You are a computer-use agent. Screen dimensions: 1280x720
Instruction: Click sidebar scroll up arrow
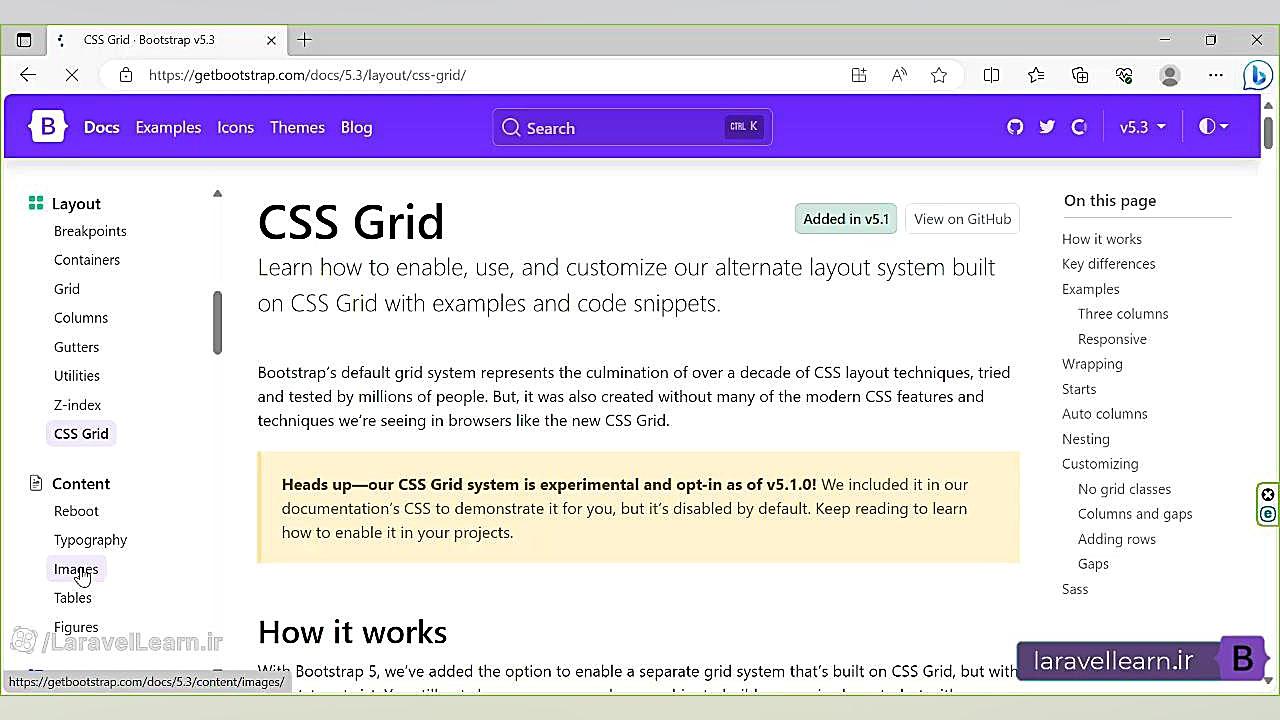217,194
